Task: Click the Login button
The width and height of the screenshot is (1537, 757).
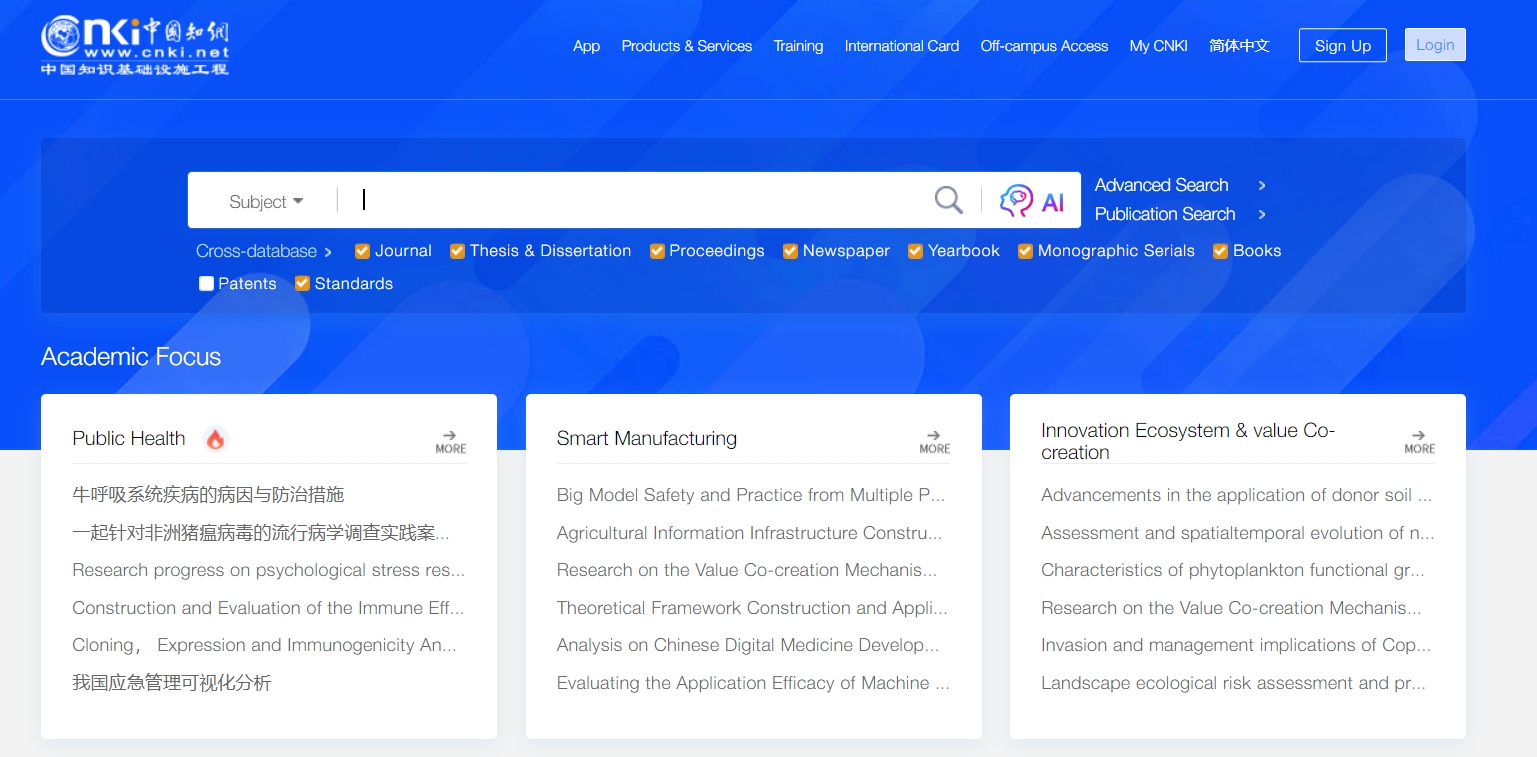Action: coord(1435,45)
